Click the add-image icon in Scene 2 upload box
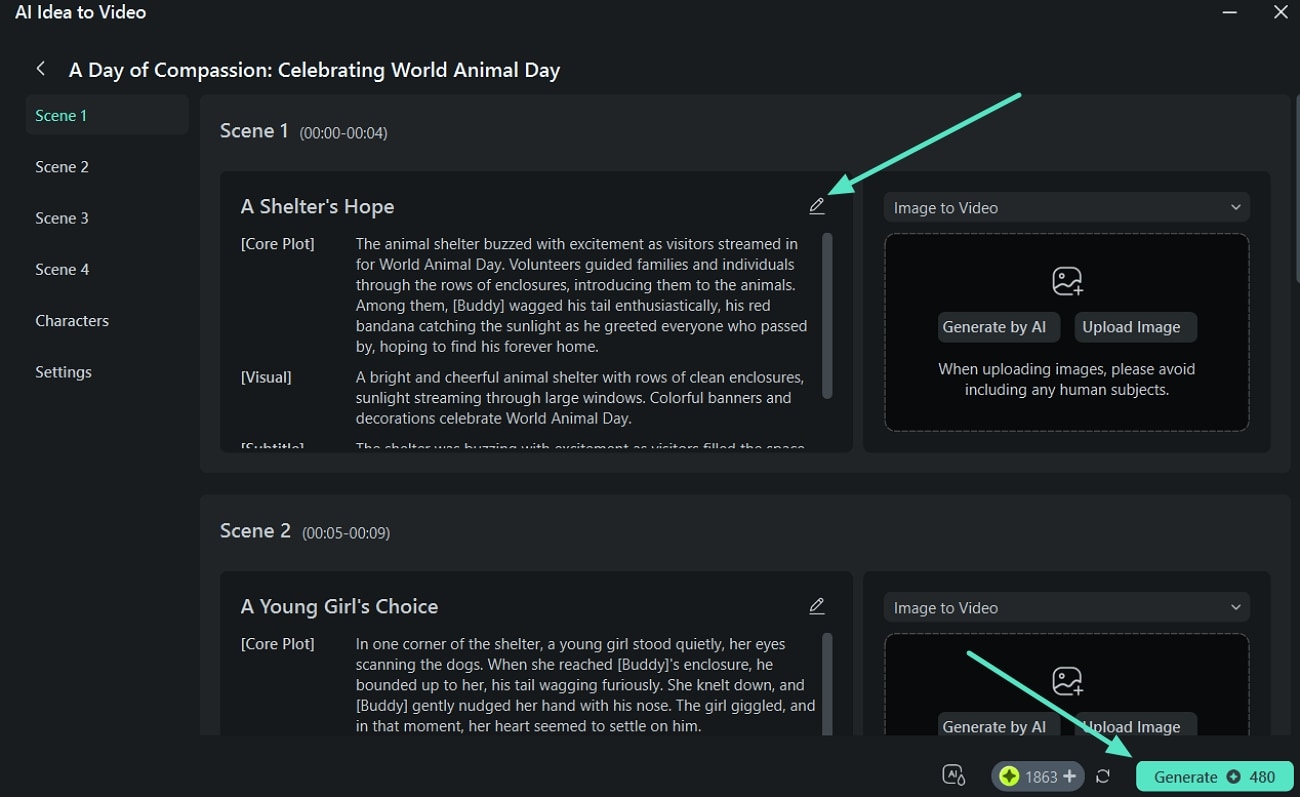The width and height of the screenshot is (1300, 797). (1067, 681)
